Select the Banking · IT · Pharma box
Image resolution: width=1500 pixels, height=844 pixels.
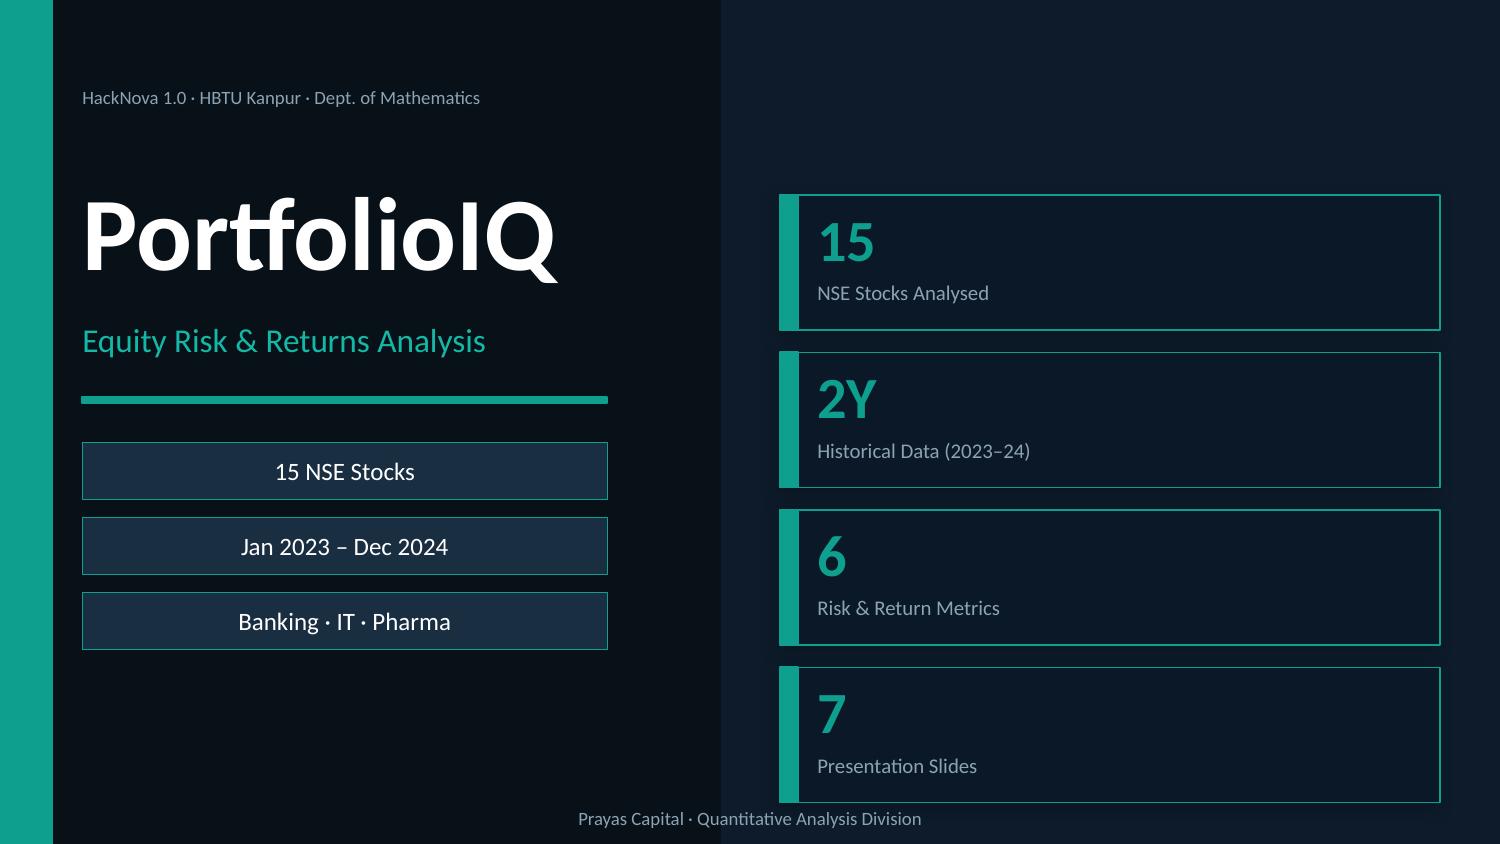tap(345, 621)
